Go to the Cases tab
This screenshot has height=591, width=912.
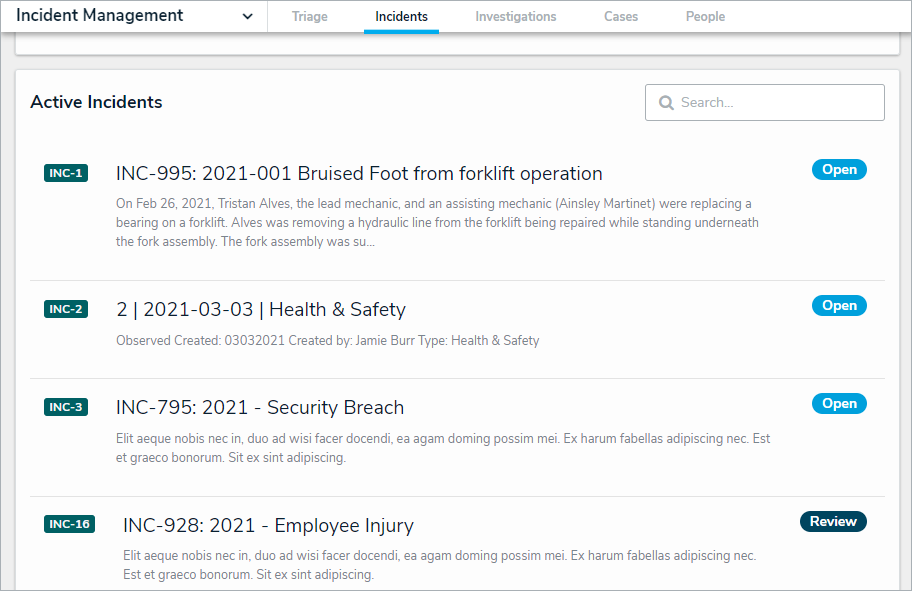click(x=621, y=17)
